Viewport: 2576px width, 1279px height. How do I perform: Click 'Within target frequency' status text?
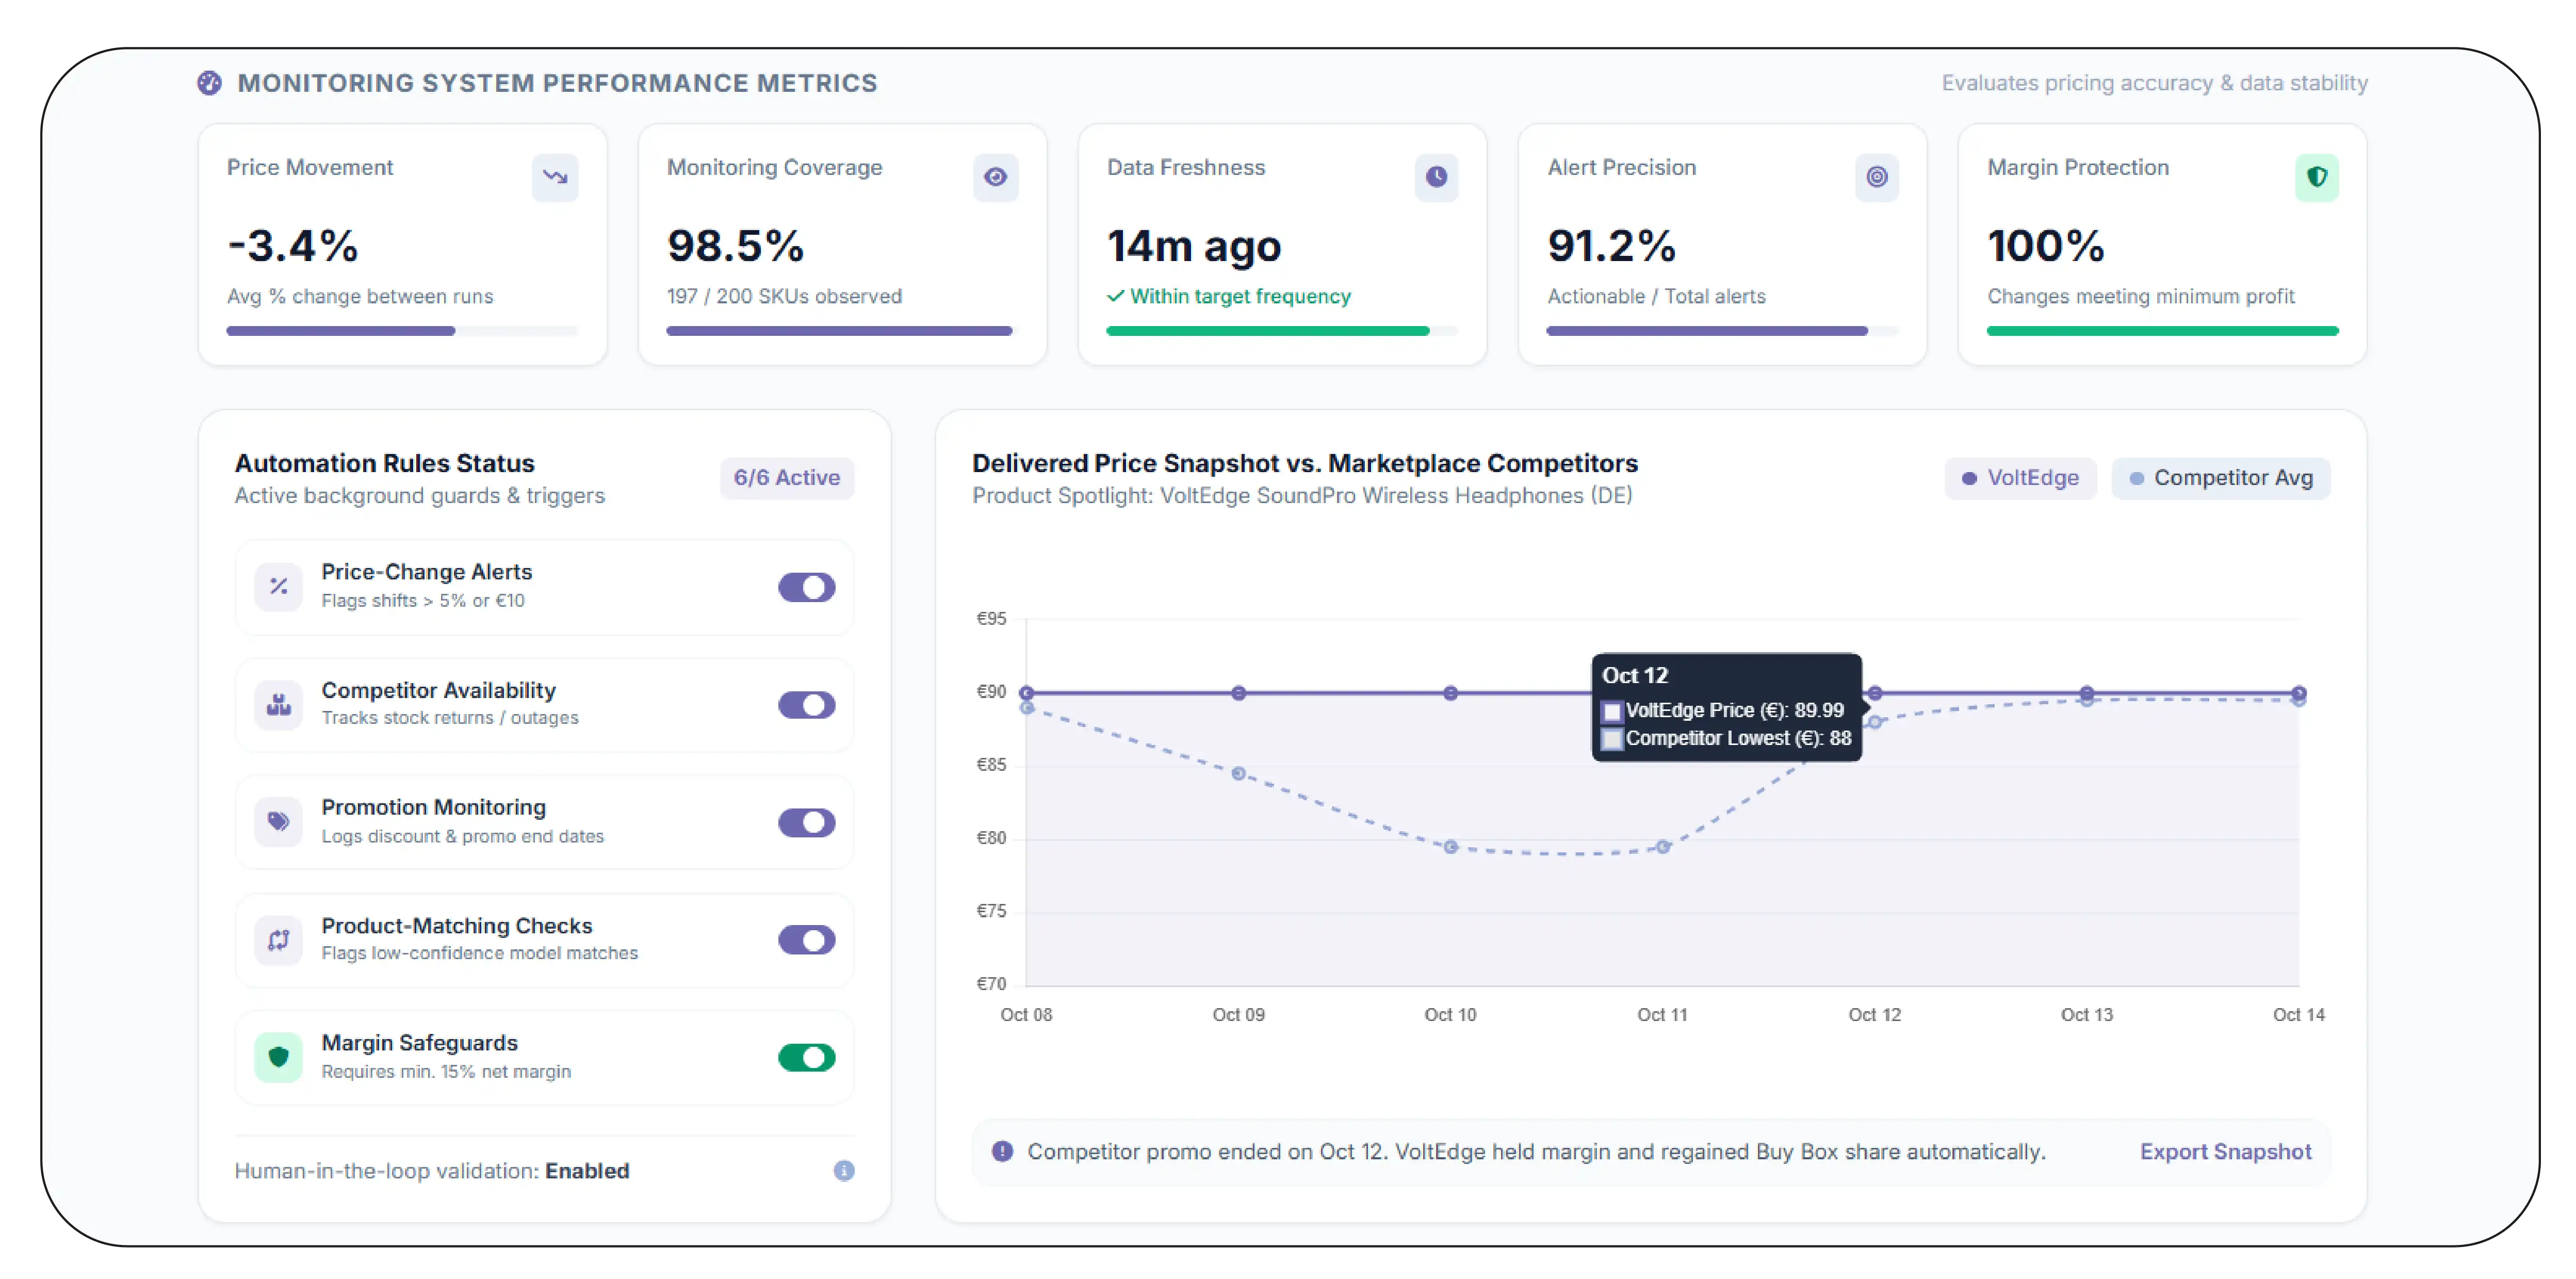tap(1240, 296)
